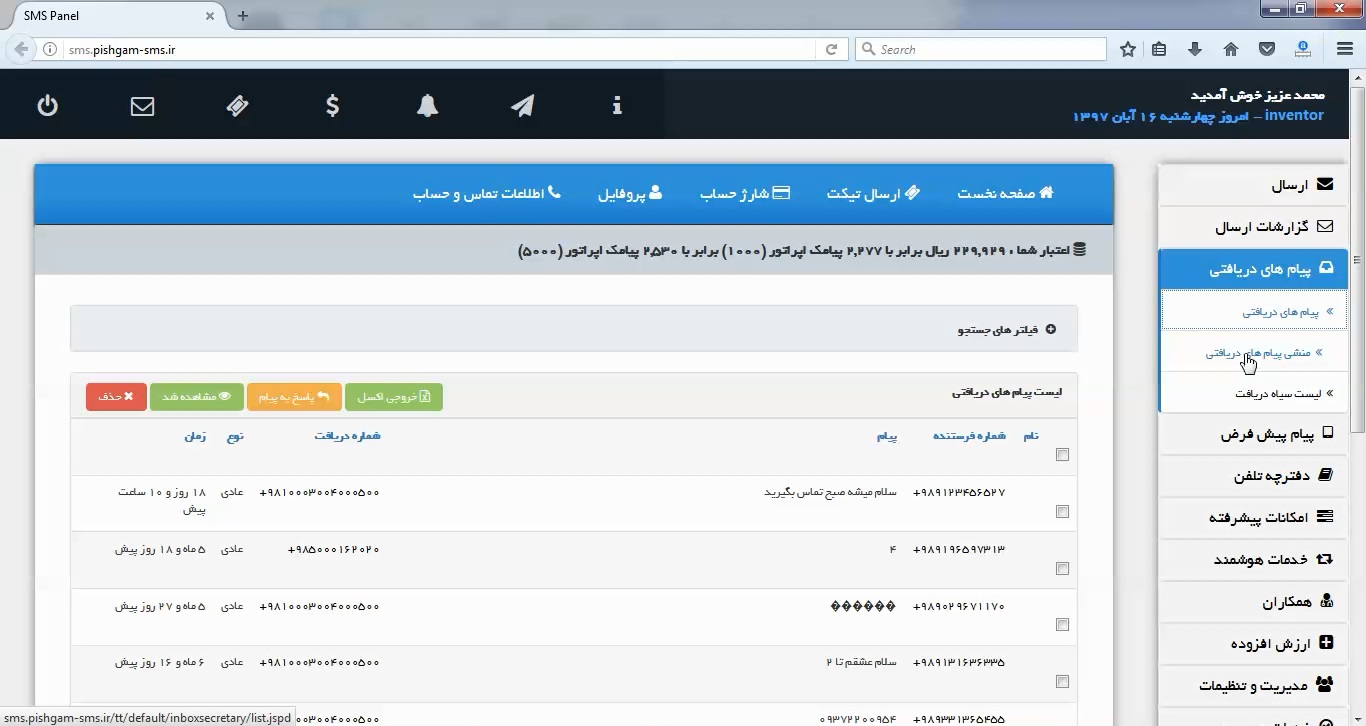The image size is (1366, 726).
Task: Click the ticket icon in dark header
Action: point(237,105)
